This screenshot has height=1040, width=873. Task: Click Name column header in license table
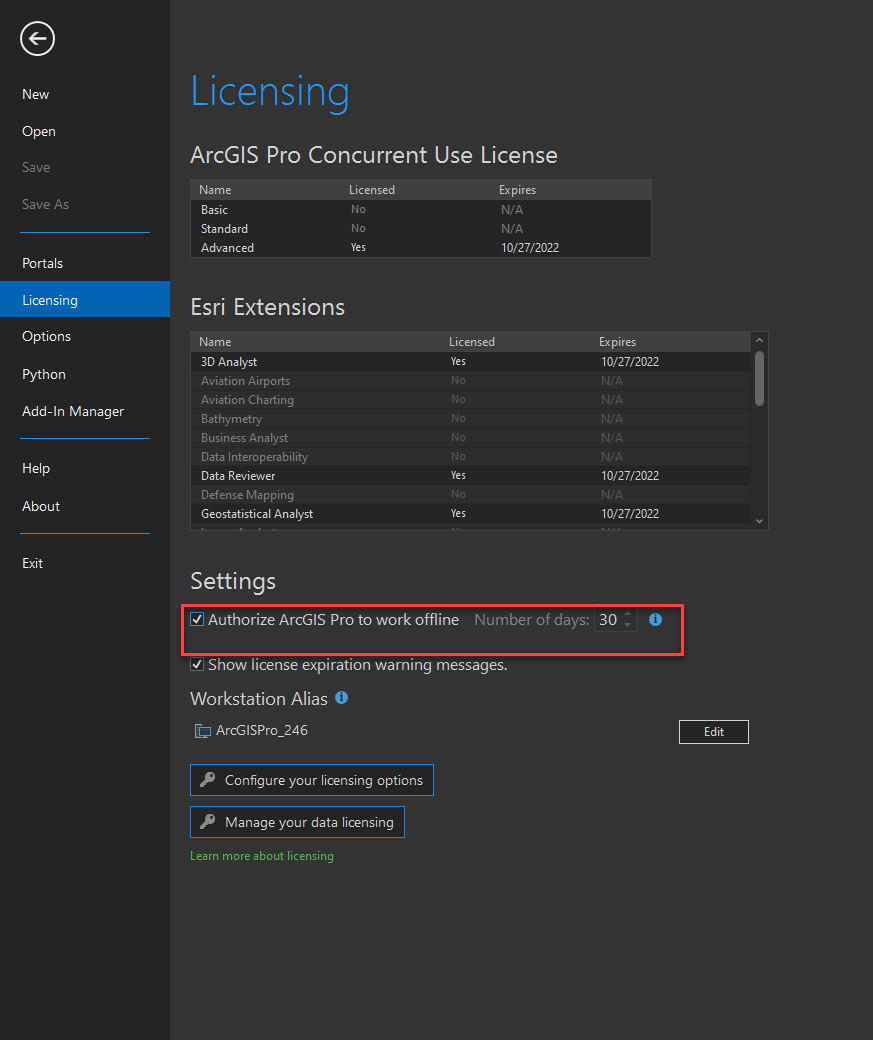[x=215, y=190]
